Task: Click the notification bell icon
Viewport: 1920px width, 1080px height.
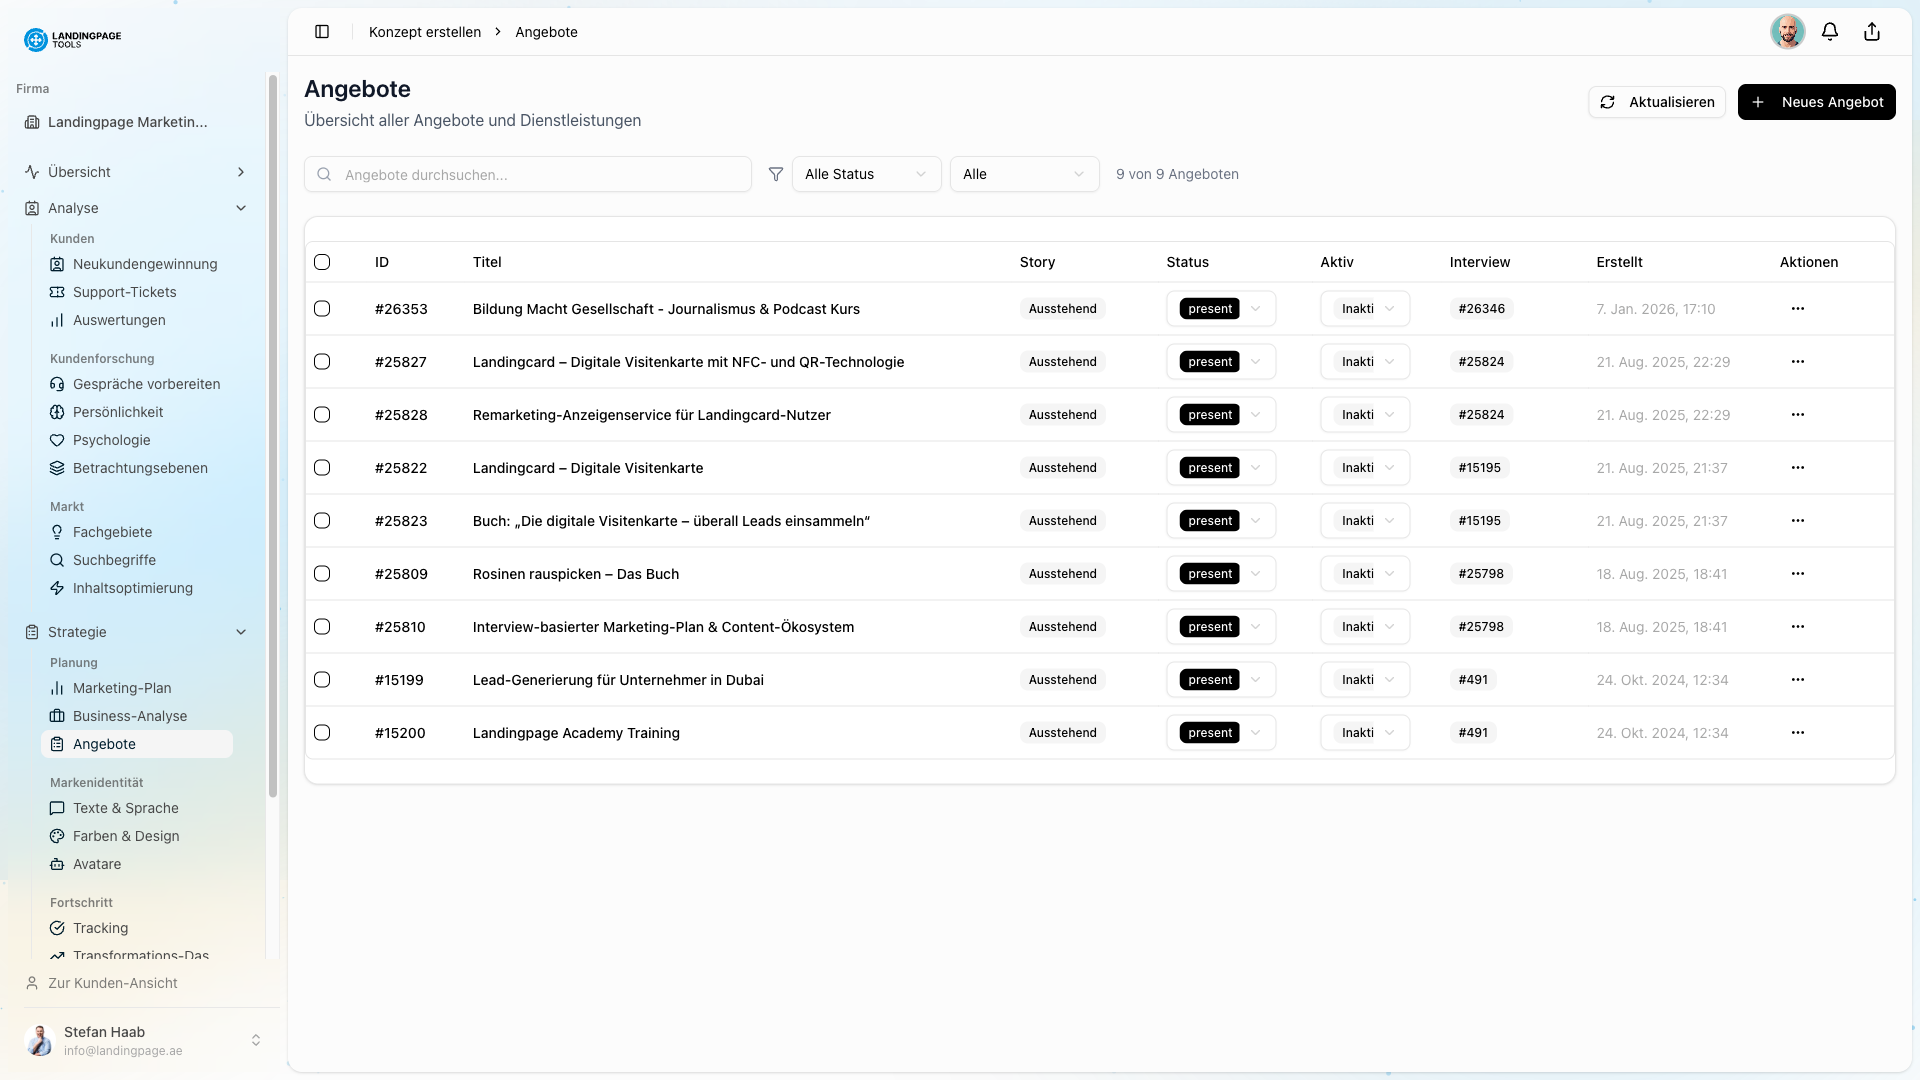Action: coord(1830,31)
